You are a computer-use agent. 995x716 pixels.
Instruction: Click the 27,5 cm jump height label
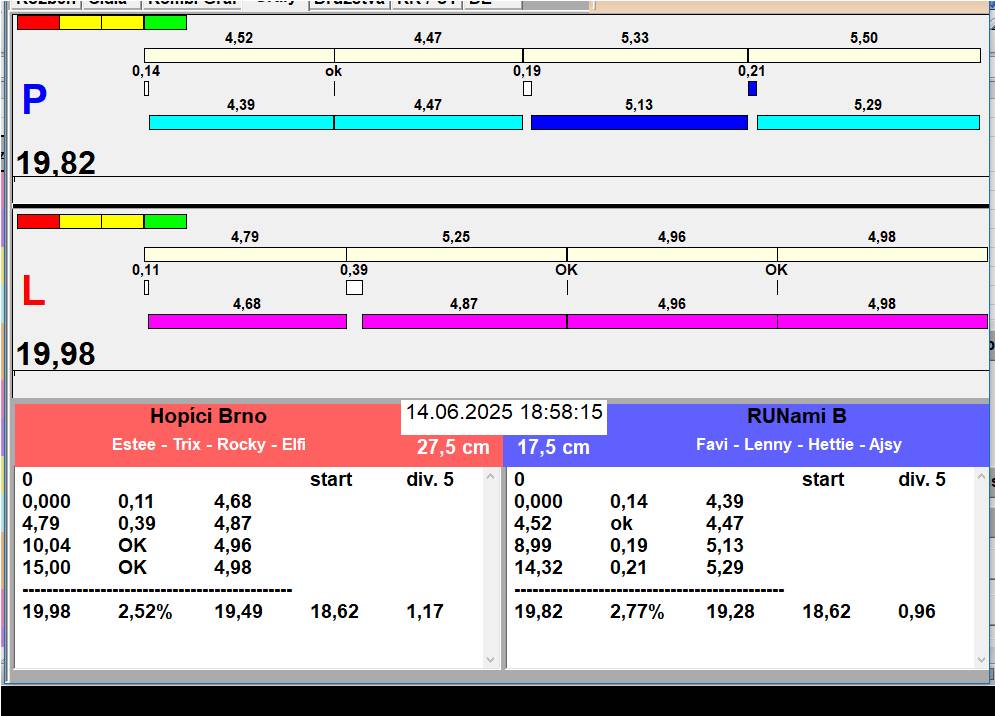click(x=453, y=447)
